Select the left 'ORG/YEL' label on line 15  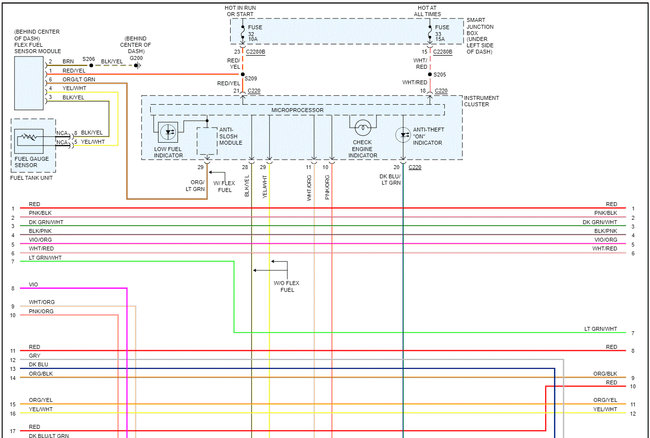tap(41, 400)
